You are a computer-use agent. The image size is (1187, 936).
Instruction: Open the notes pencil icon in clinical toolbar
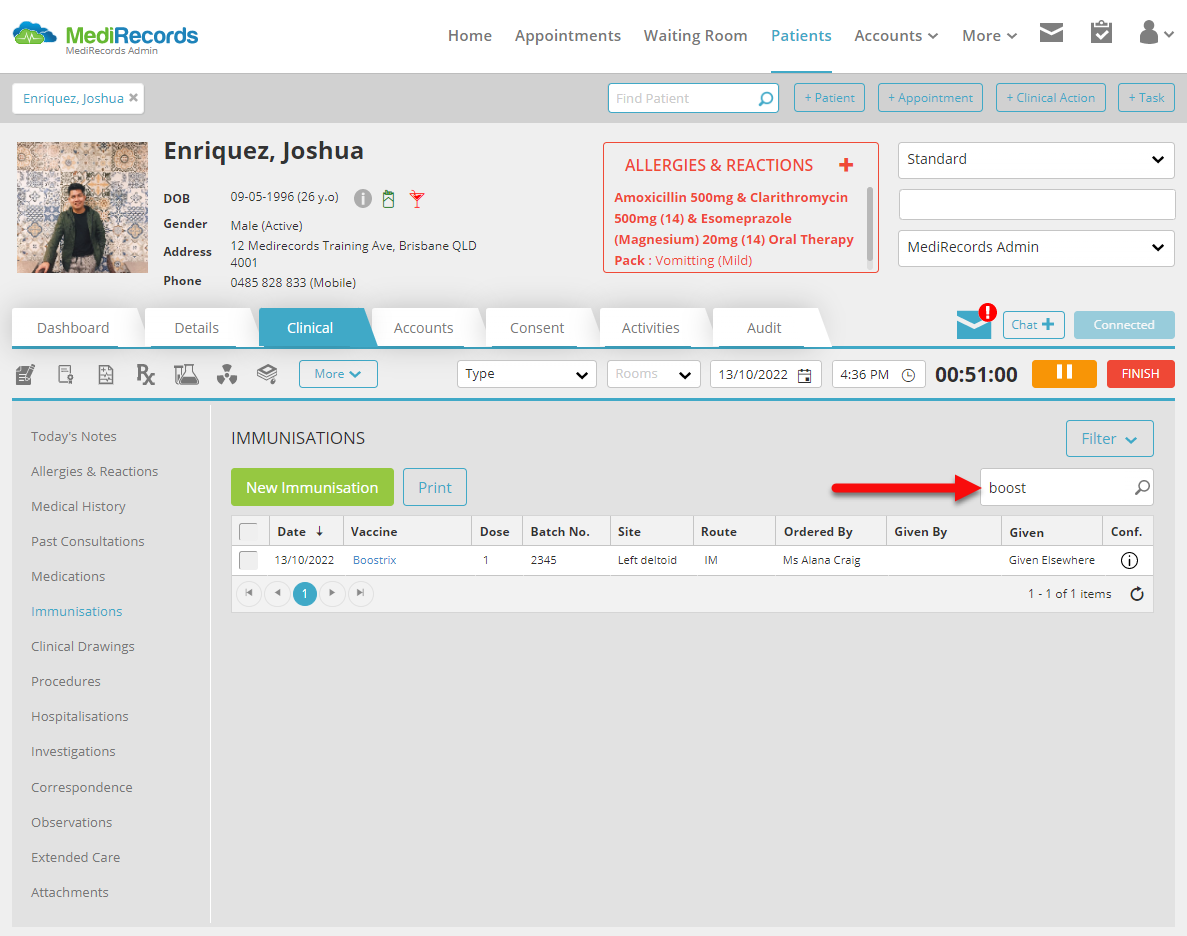coord(25,374)
